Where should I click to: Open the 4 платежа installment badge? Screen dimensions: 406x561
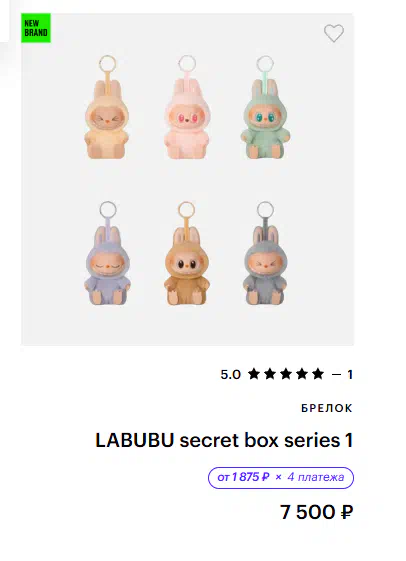point(281,478)
